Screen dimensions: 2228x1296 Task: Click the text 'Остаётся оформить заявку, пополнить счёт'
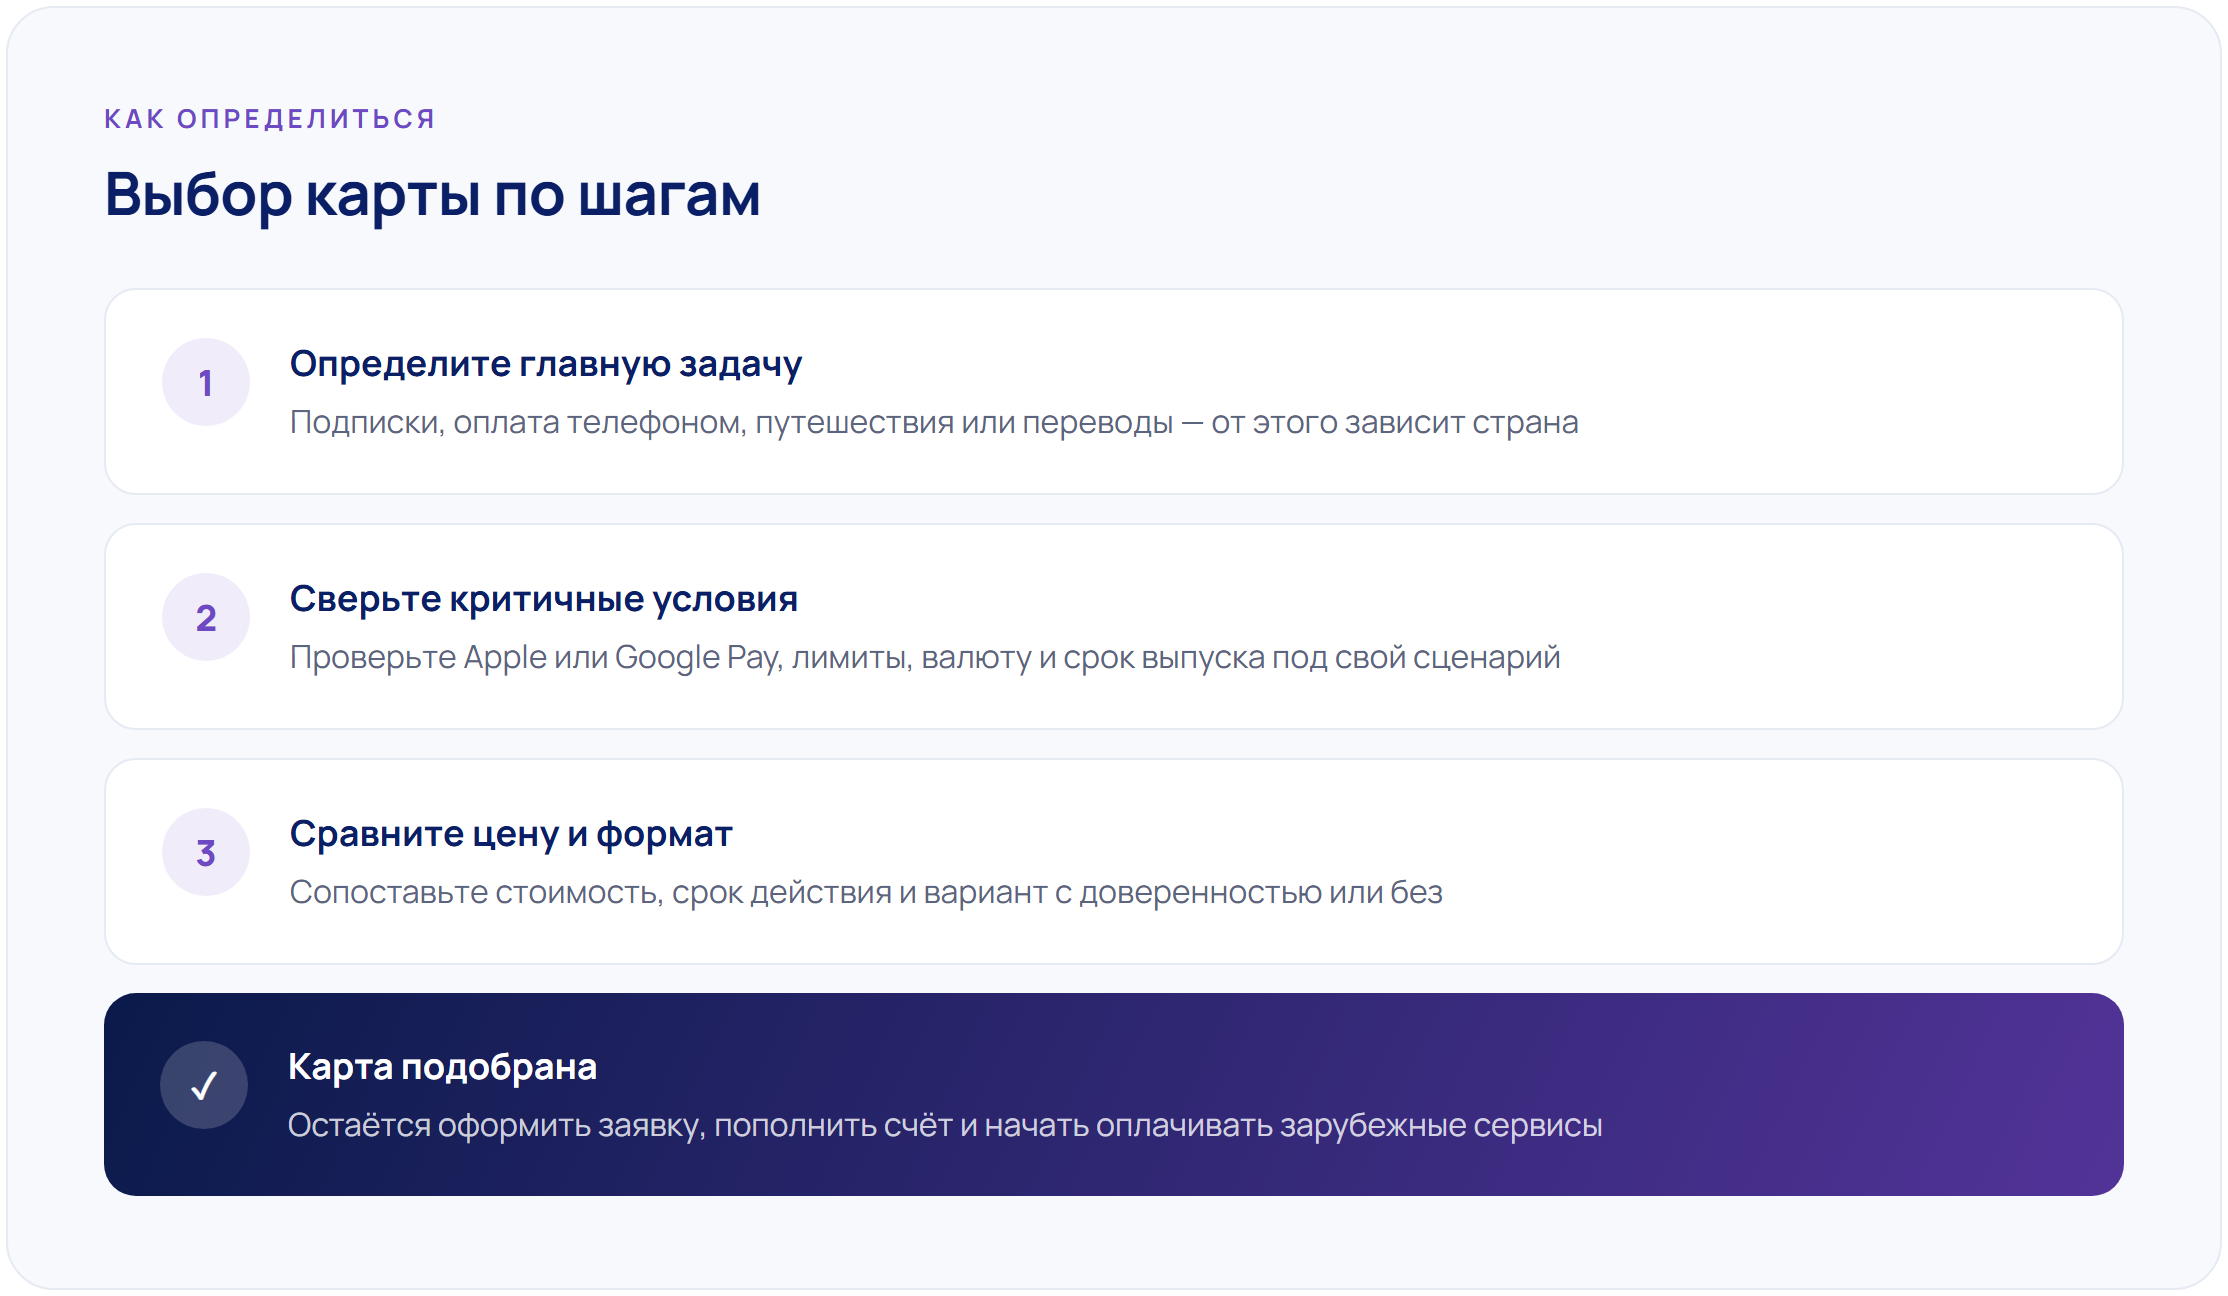tap(620, 1126)
